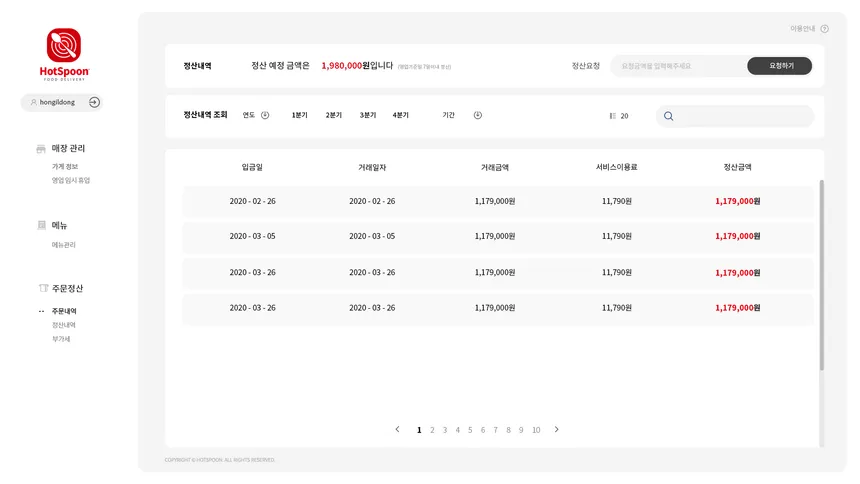Image resolution: width=860 pixels, height=484 pixels.
Task: Go to page 3
Action: [445, 430]
